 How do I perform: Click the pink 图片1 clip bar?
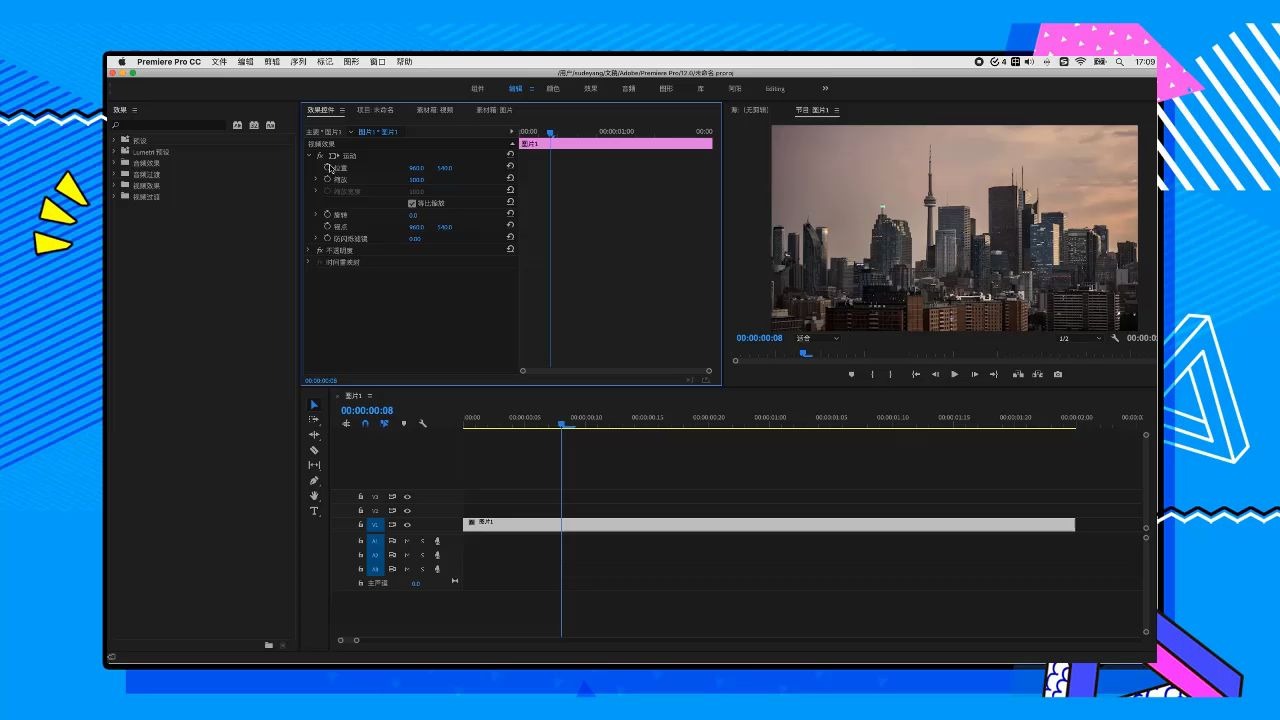tap(616, 144)
